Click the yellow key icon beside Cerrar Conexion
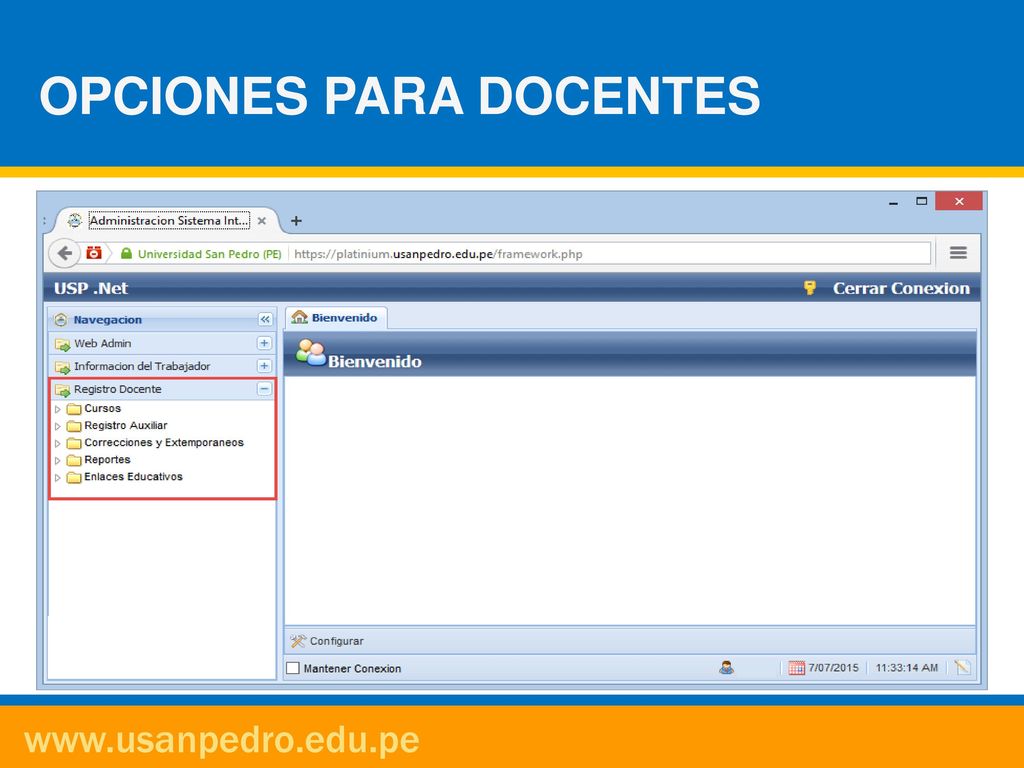The width and height of the screenshot is (1024, 768). pyautogui.click(x=810, y=288)
